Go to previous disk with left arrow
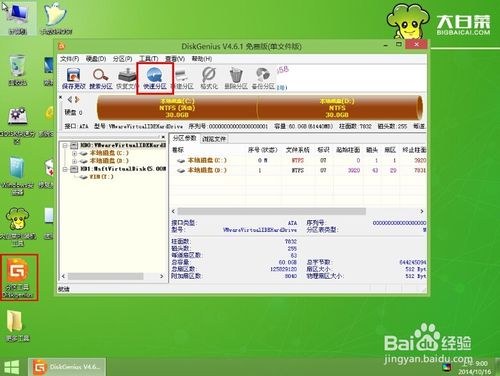The image size is (500, 376). (x=70, y=99)
